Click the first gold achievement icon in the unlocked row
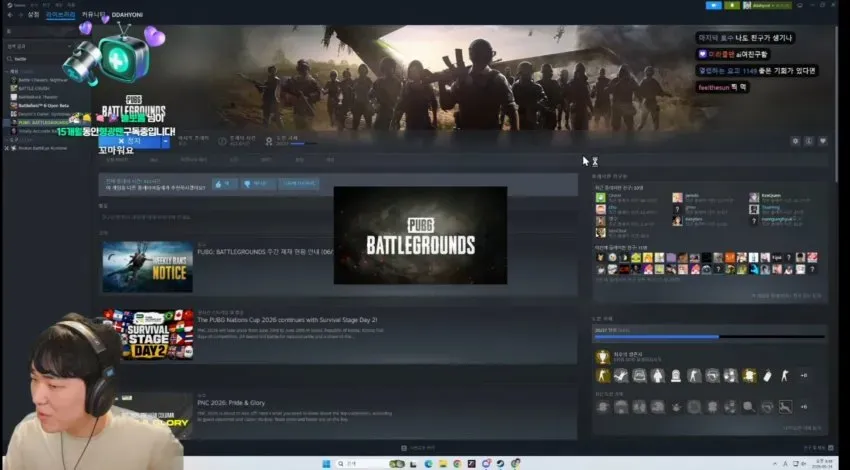The image size is (850, 470). point(603,375)
